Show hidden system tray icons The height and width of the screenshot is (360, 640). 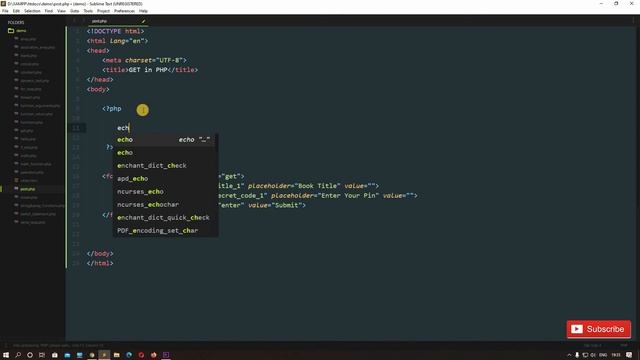tap(569, 355)
